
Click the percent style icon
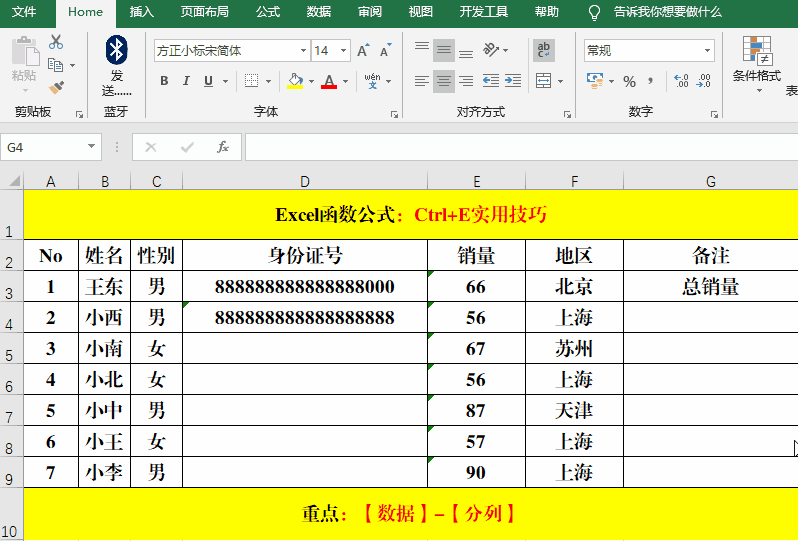click(x=629, y=81)
